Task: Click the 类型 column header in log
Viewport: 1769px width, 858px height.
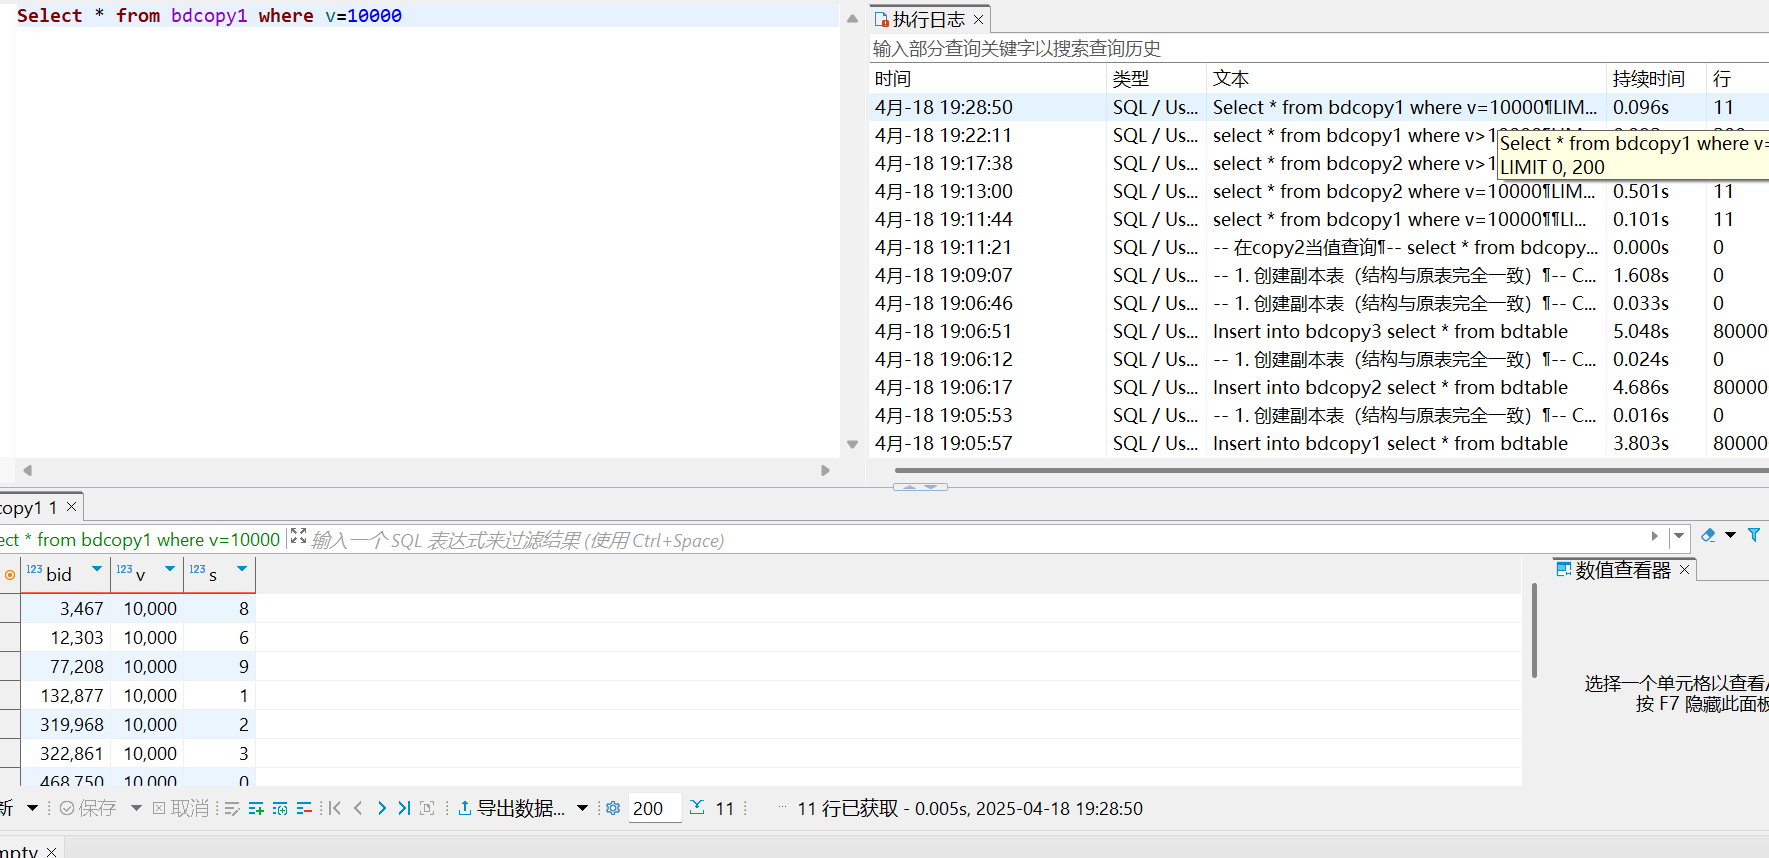Action: [x=1156, y=78]
